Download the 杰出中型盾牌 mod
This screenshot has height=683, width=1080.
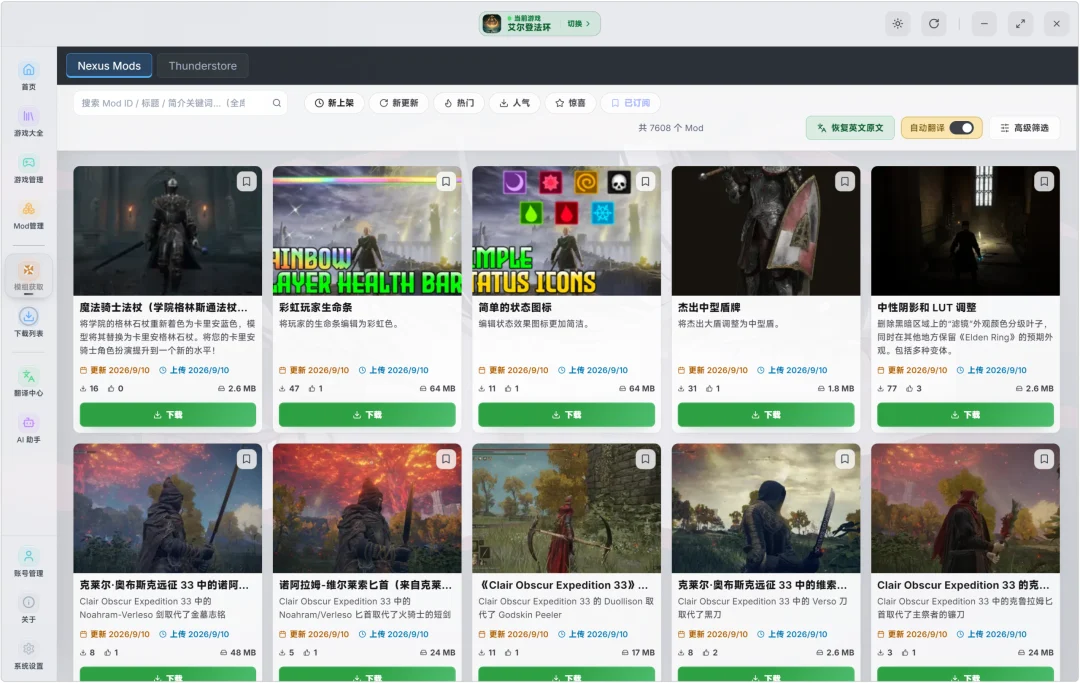tap(766, 414)
